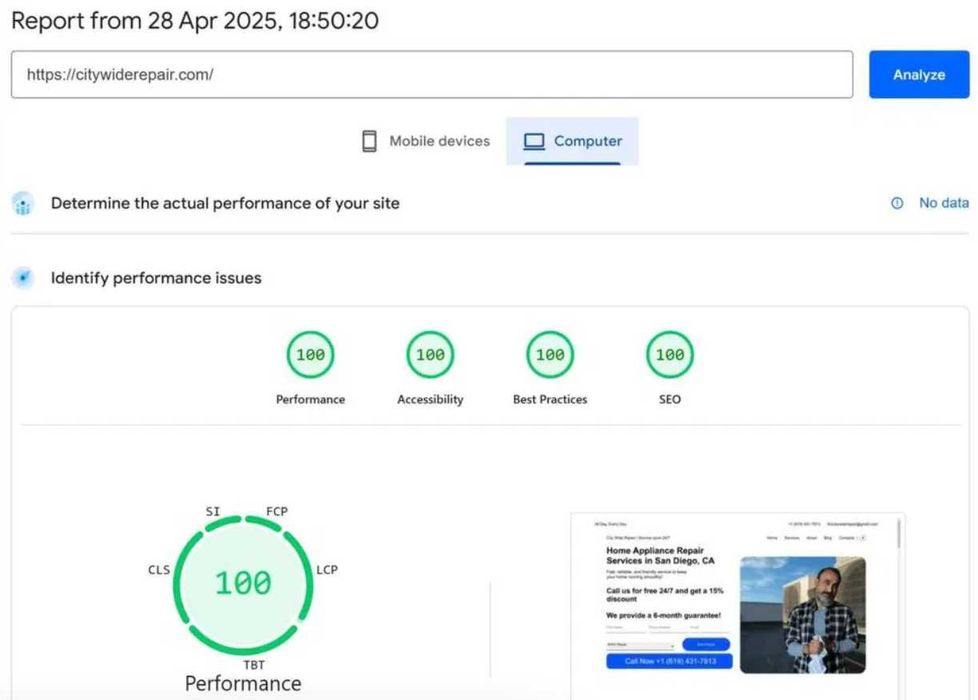Click the Analyze button
Viewport: 978px width, 700px height.
(x=919, y=74)
